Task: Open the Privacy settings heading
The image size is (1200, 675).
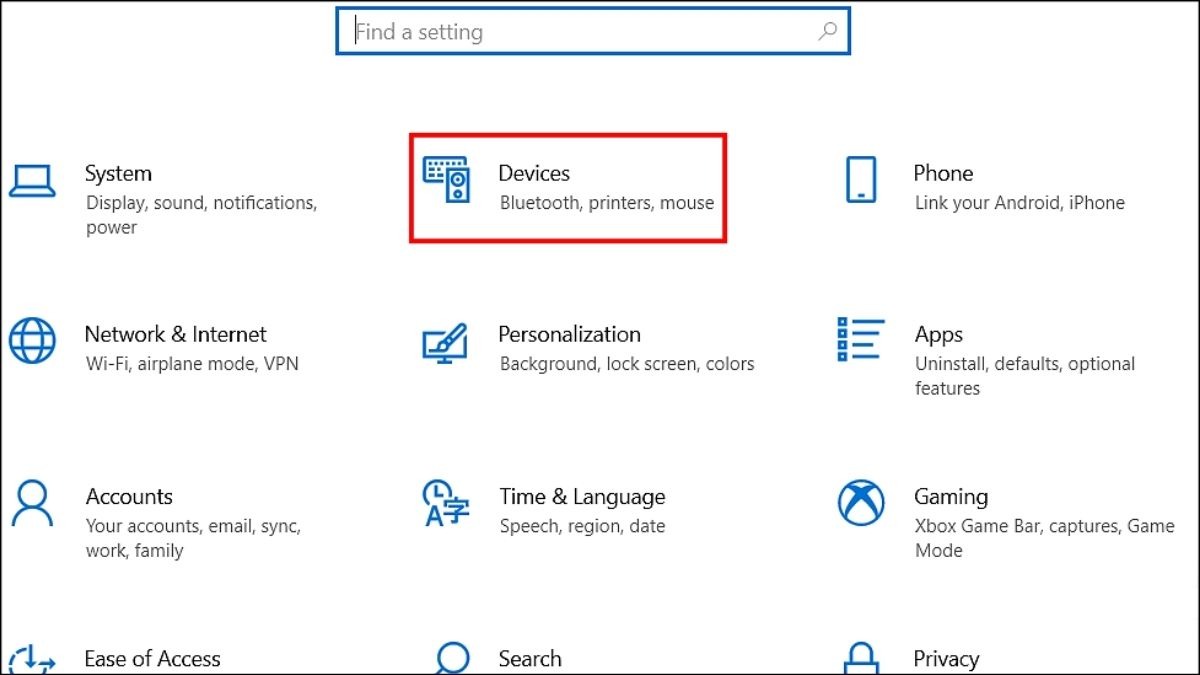Action: pos(946,660)
